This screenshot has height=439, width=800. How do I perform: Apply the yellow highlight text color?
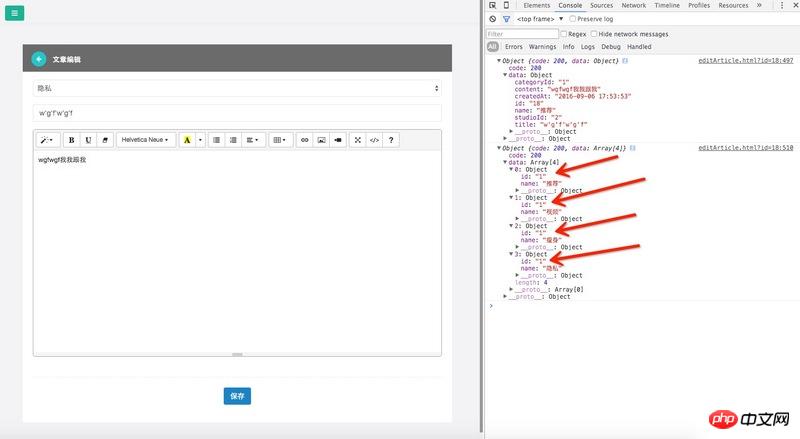(x=187, y=140)
